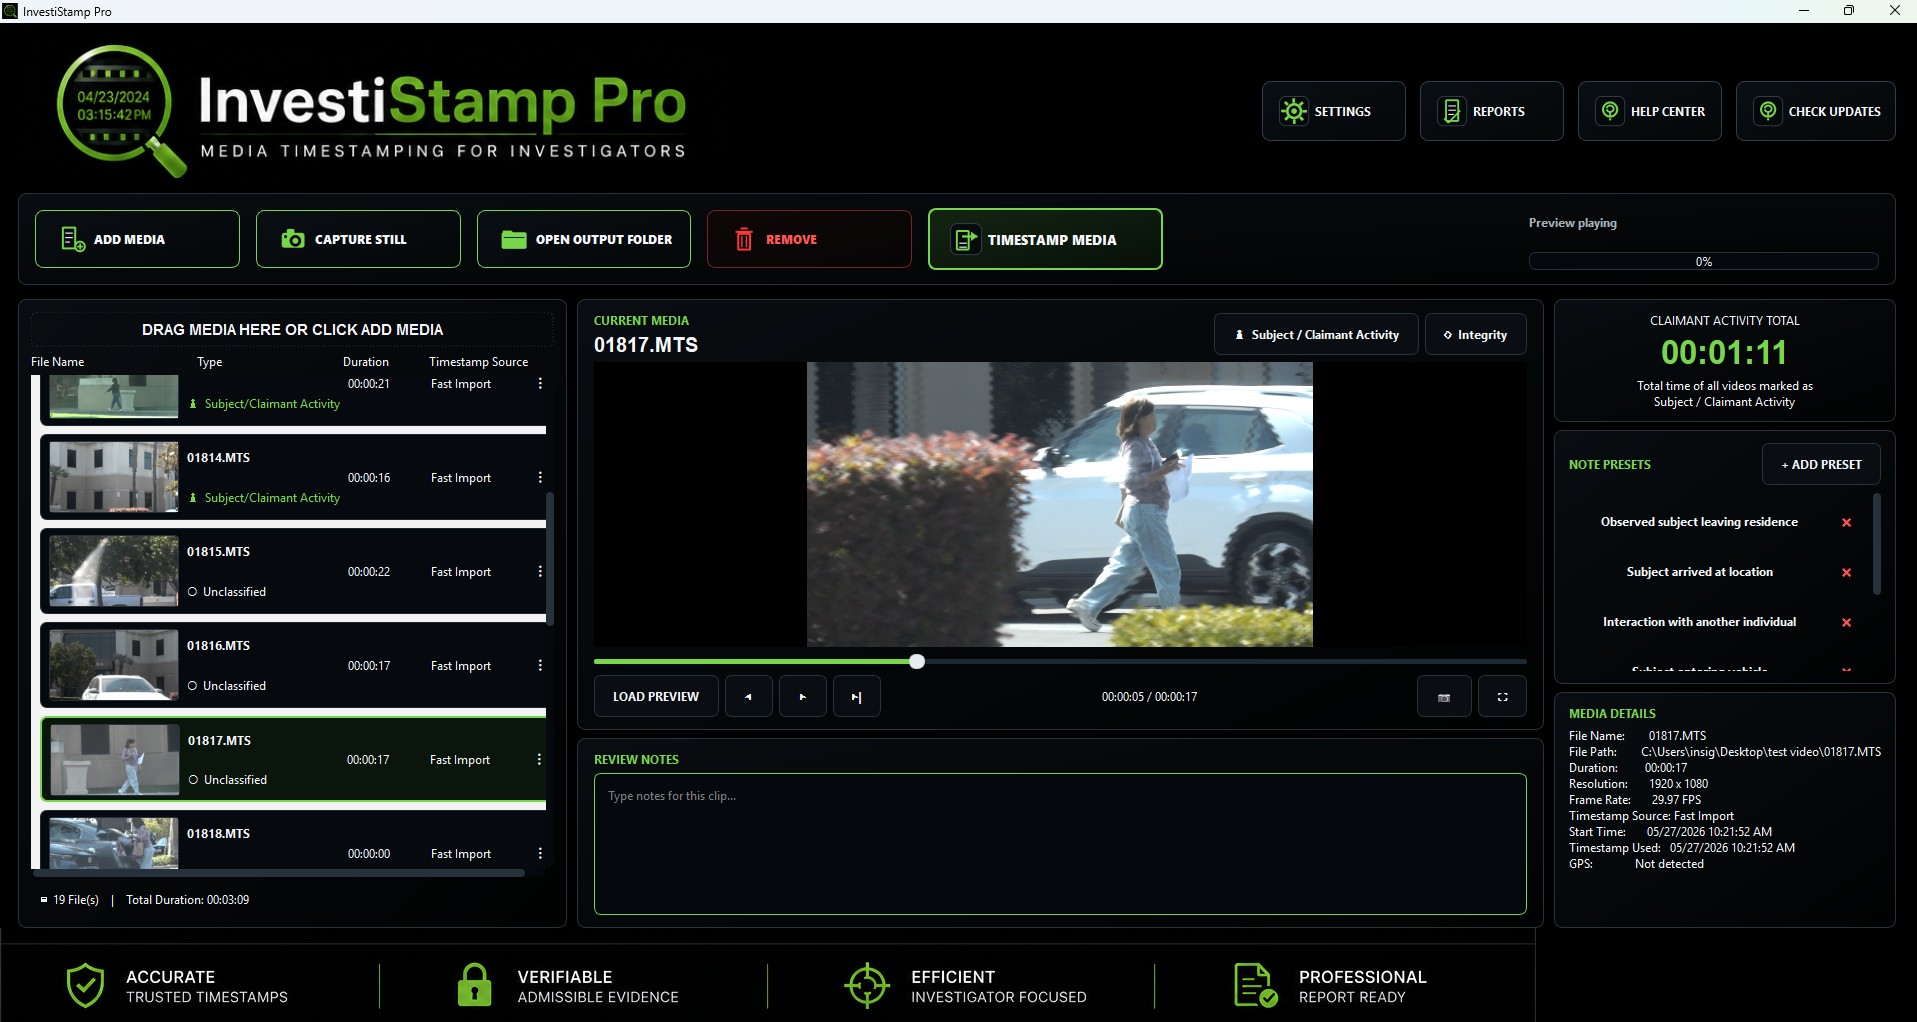Viewport: 1917px width, 1022px height.
Task: Open options menu for 01817.MTS
Action: coord(539,760)
